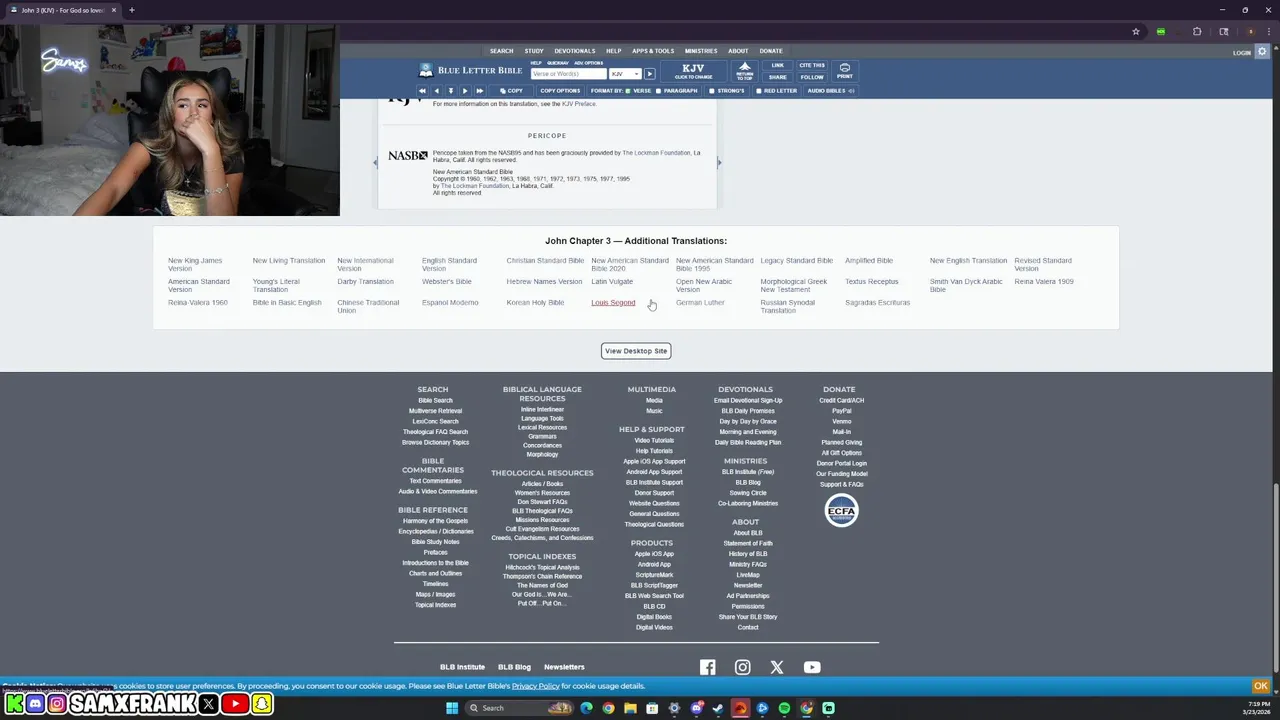Click the Windows taskbar Search box
1280x720 pixels.
click(520, 708)
